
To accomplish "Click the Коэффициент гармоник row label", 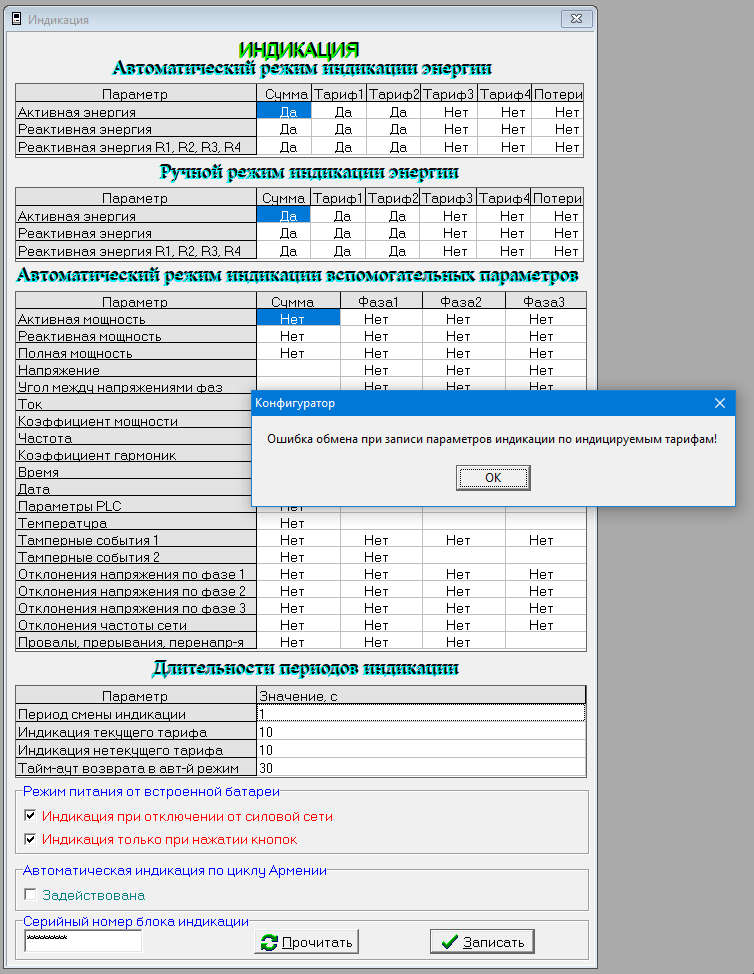I will coord(134,455).
